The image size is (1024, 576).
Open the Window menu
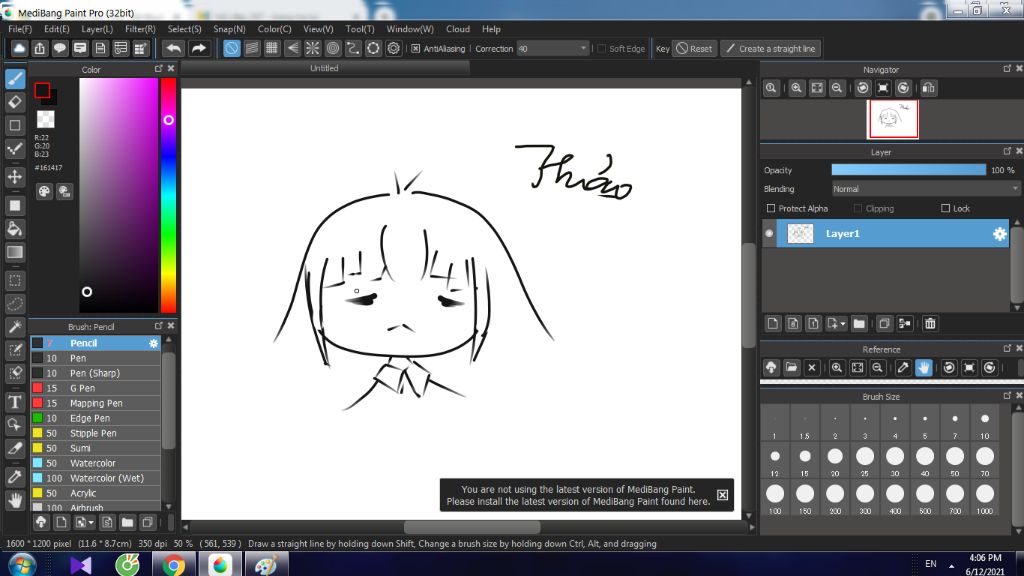click(409, 29)
